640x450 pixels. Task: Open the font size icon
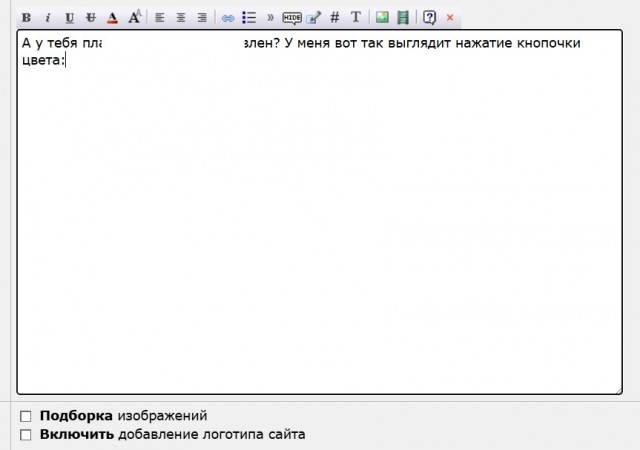[134, 17]
